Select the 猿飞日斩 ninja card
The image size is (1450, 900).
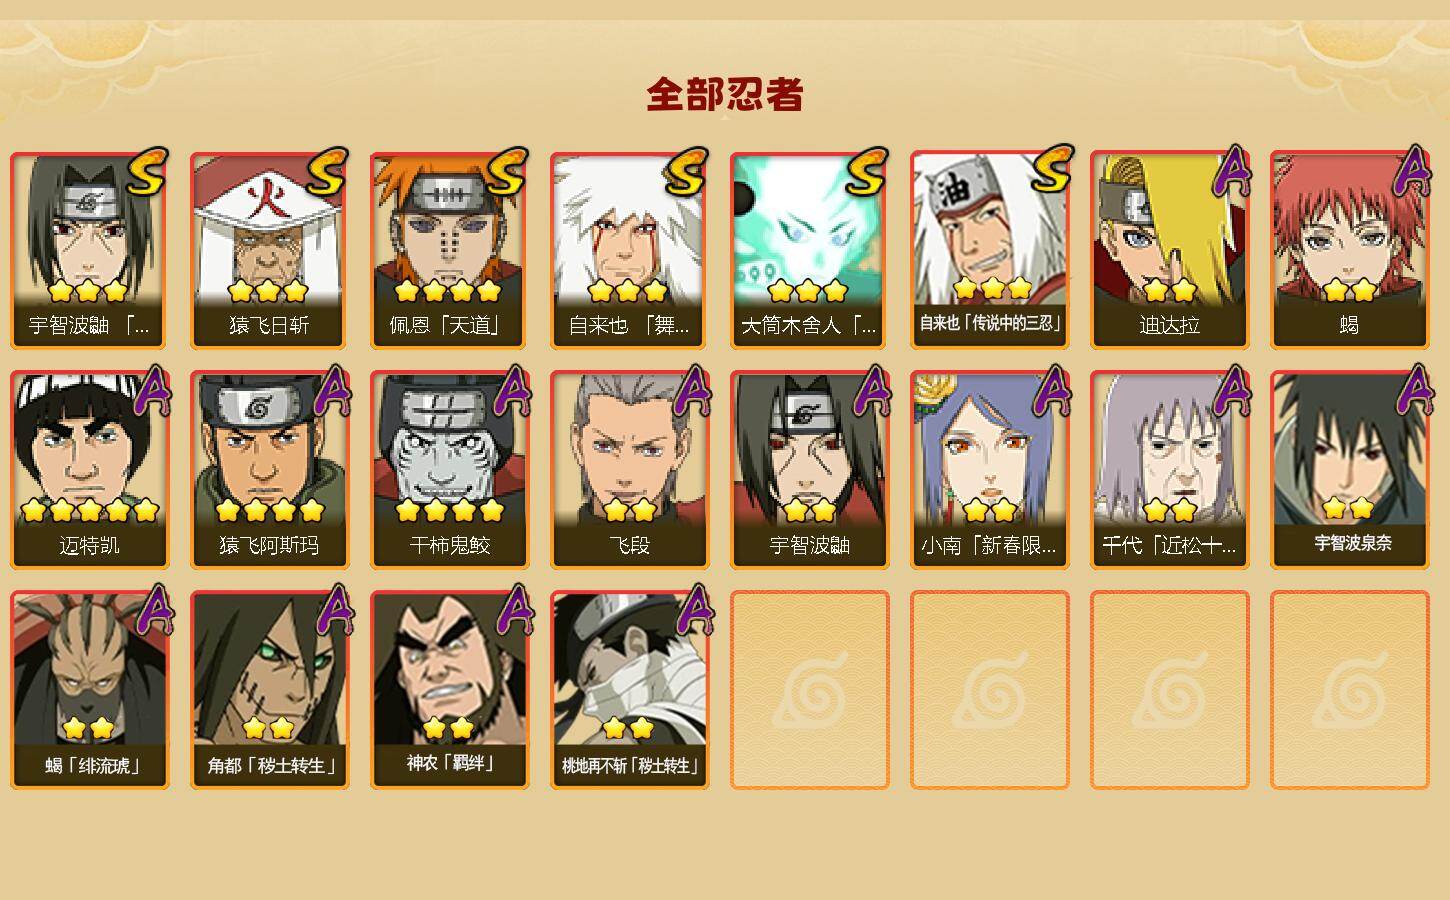point(269,250)
